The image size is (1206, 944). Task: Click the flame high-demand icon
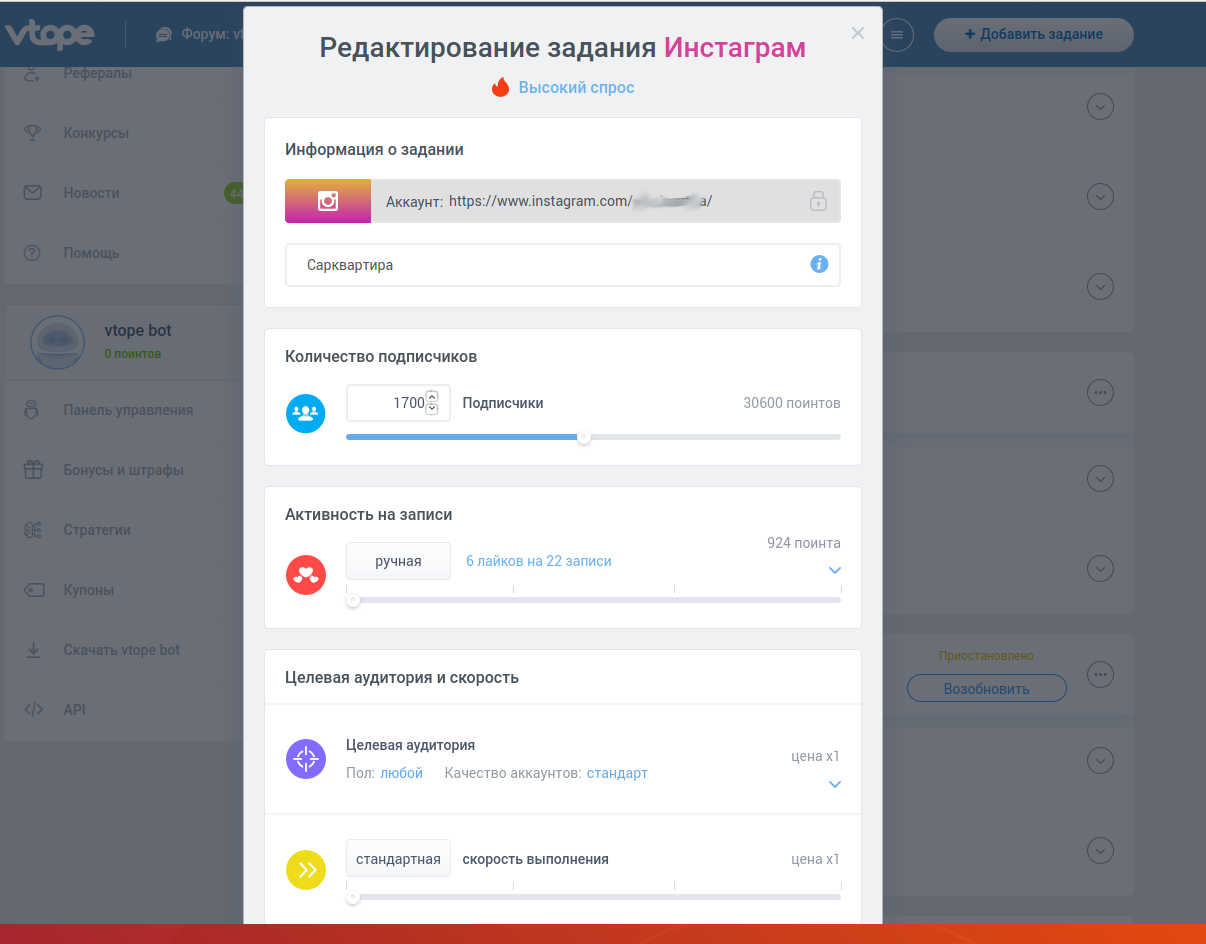point(500,88)
